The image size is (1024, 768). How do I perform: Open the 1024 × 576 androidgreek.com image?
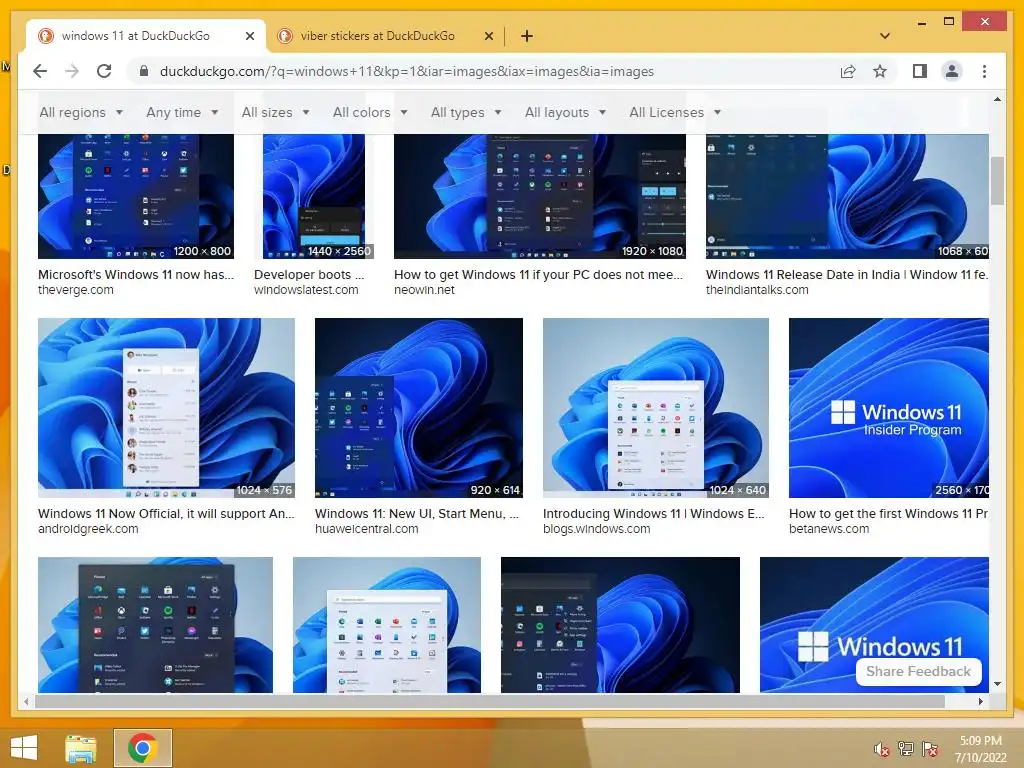point(166,408)
